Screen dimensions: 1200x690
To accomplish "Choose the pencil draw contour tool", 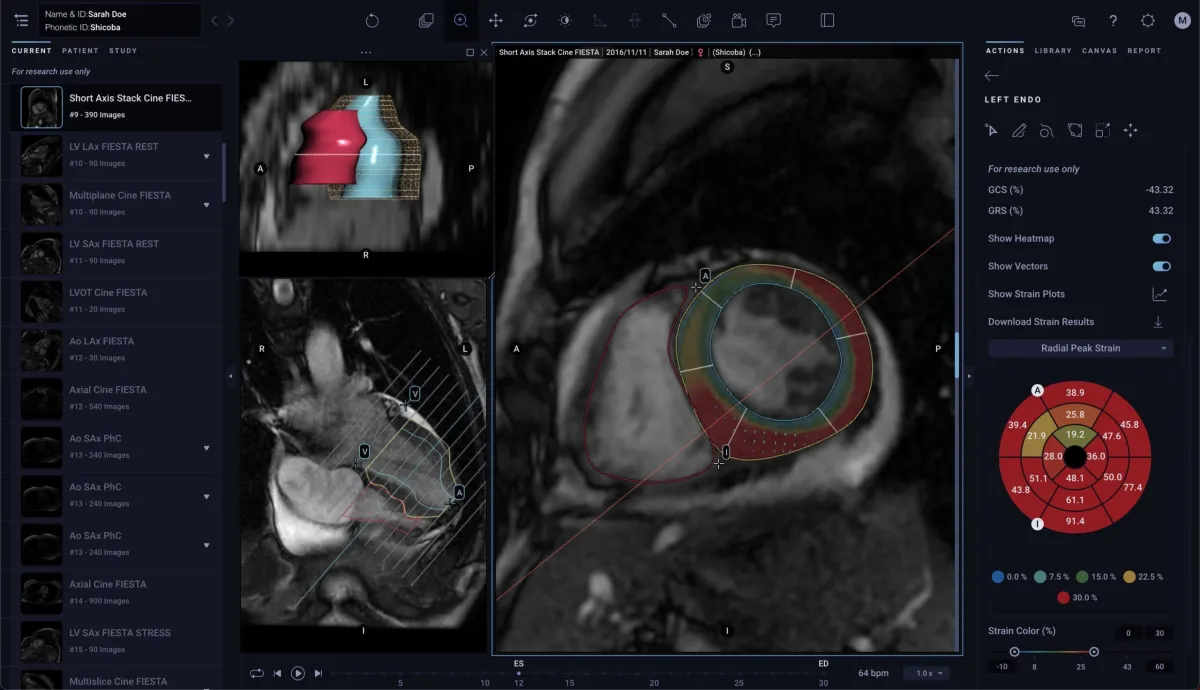I will [x=1019, y=130].
